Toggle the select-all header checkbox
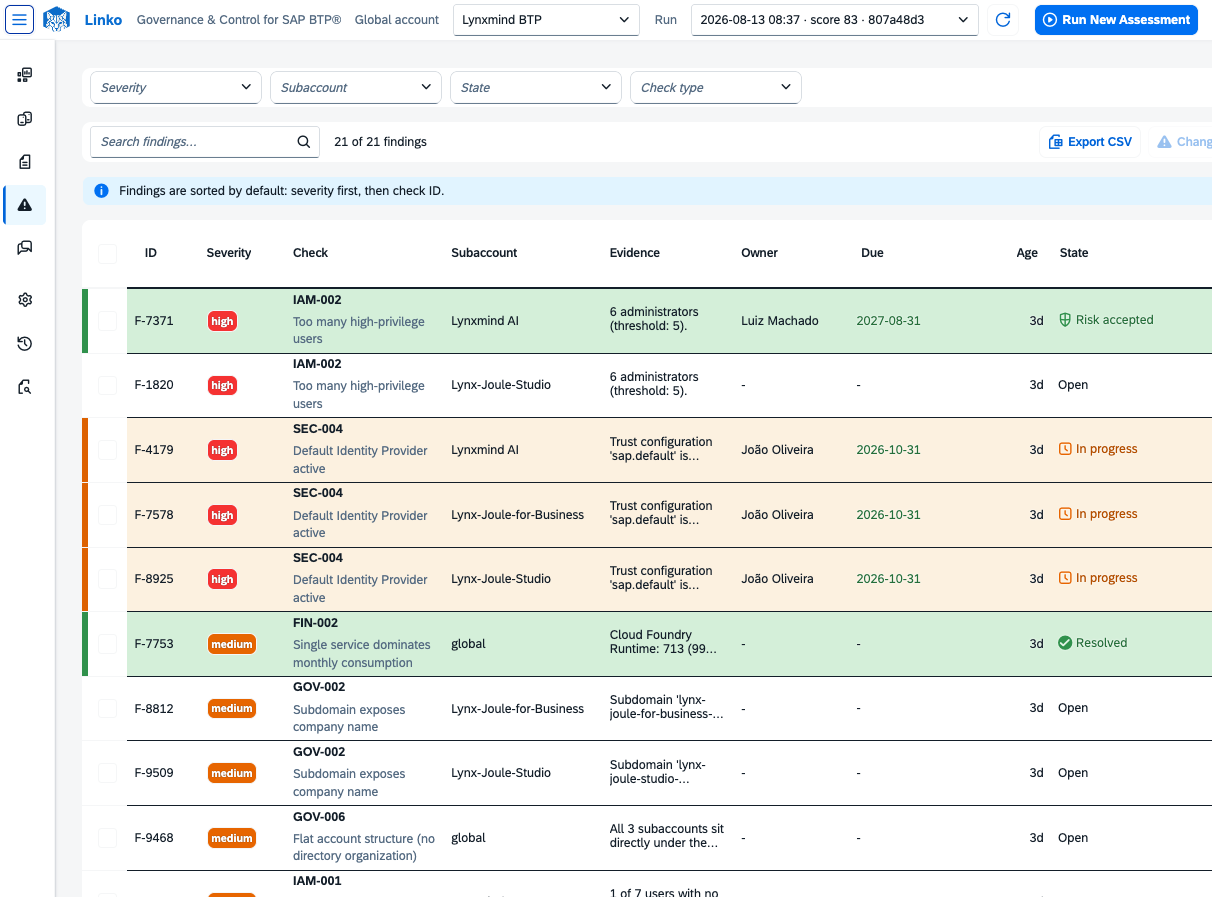The height and width of the screenshot is (897, 1212). [107, 254]
